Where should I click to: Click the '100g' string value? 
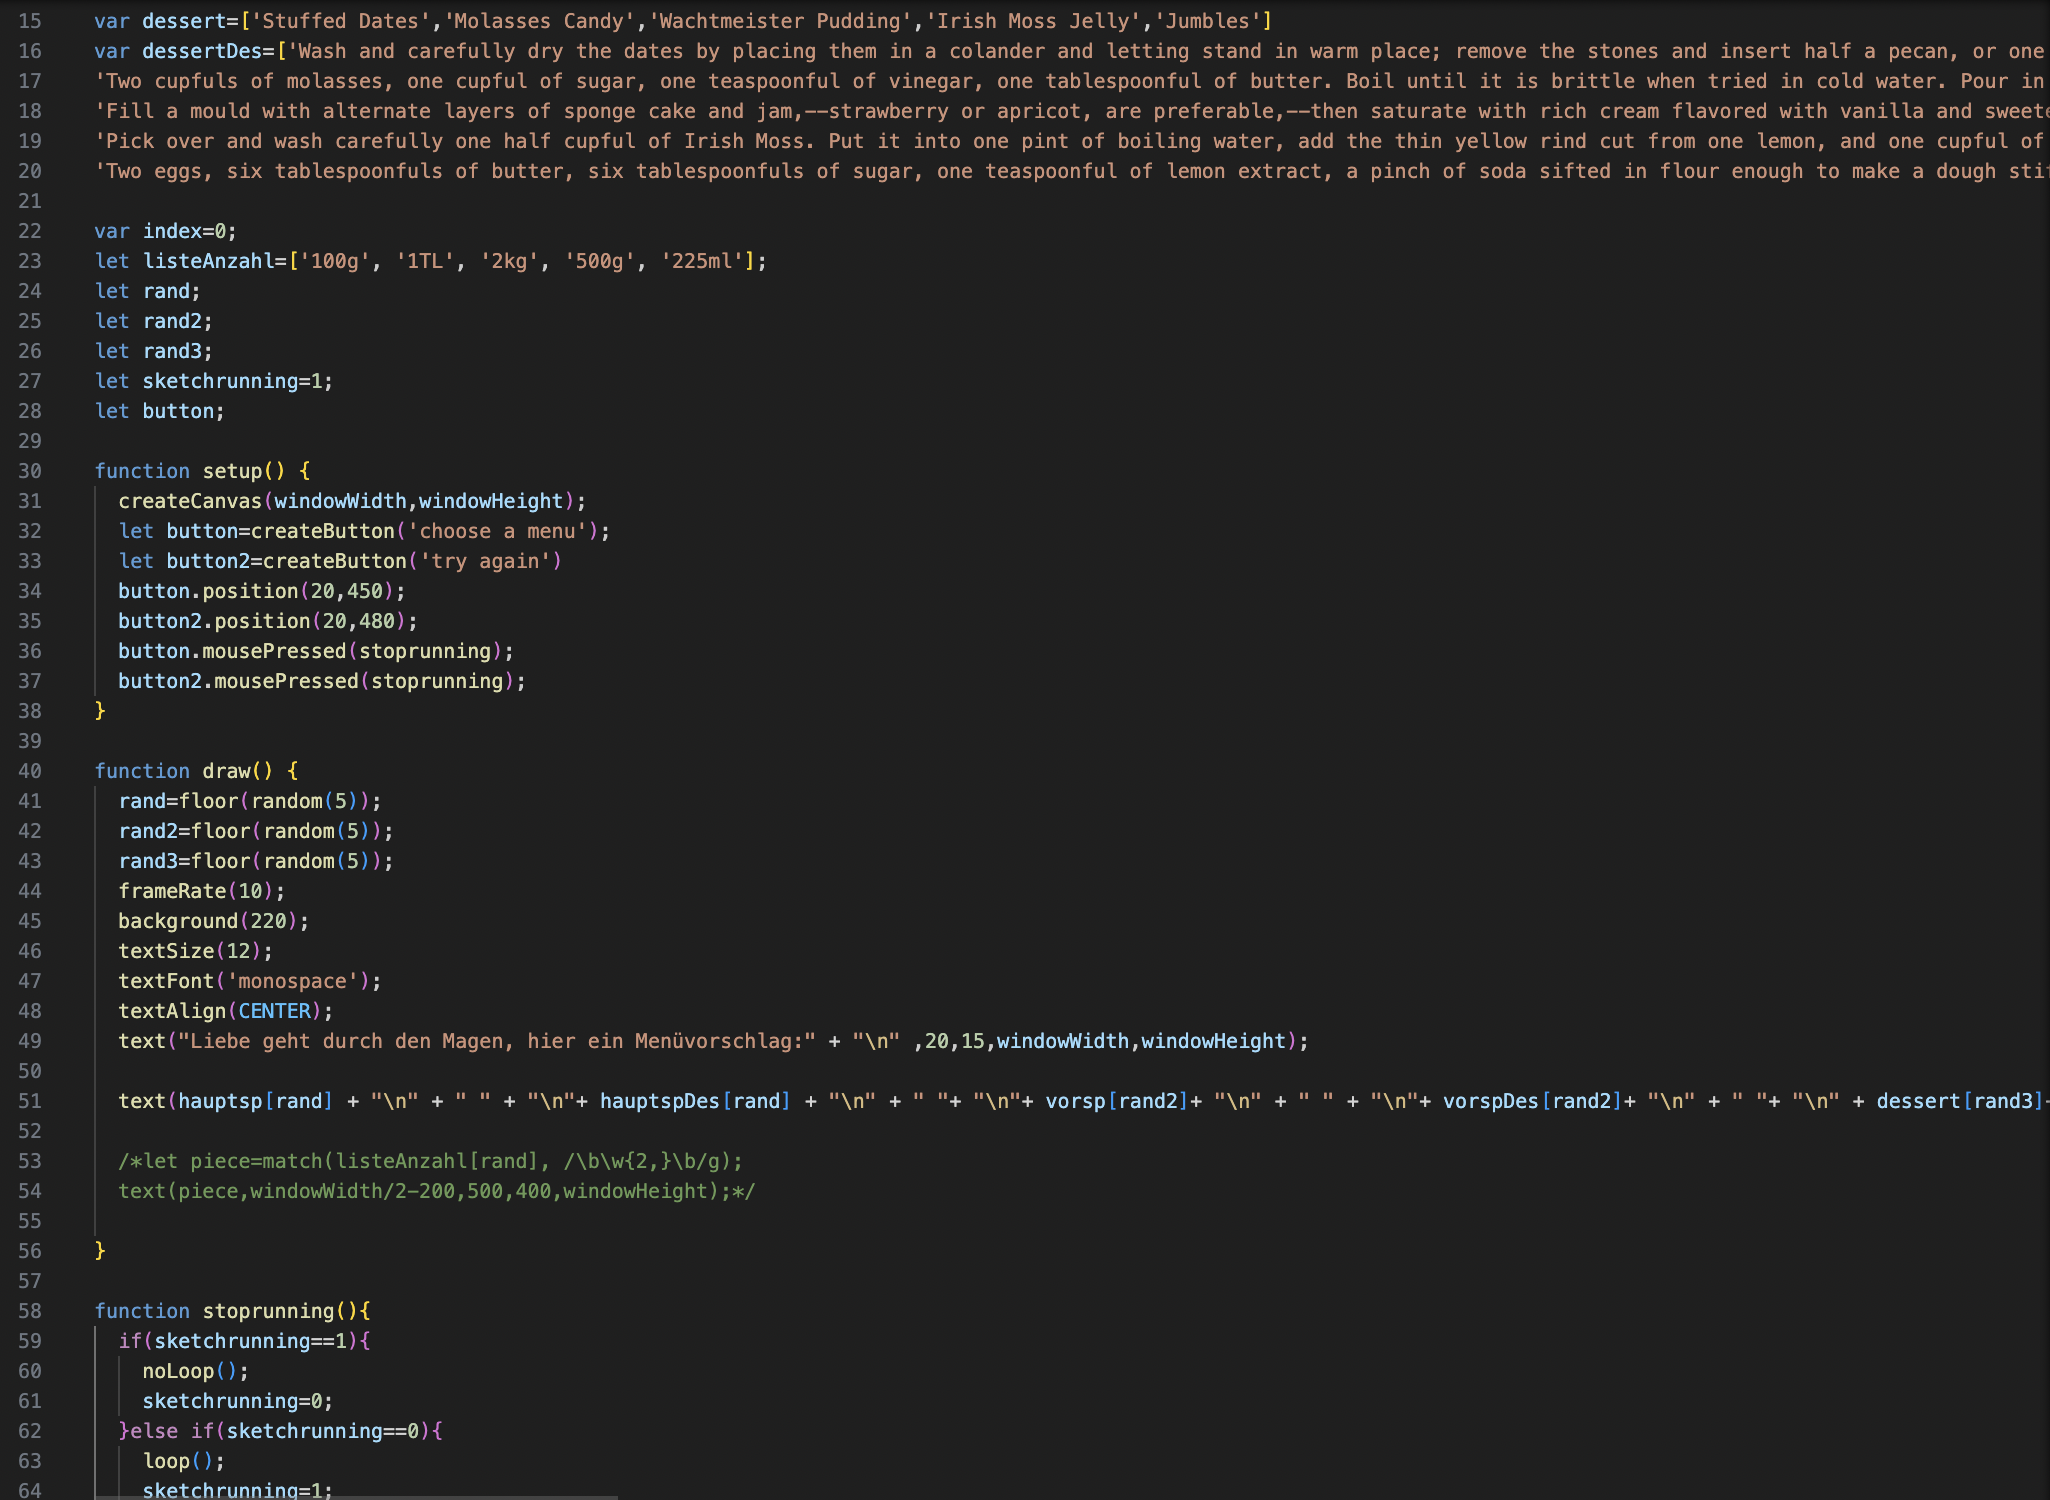click(335, 261)
